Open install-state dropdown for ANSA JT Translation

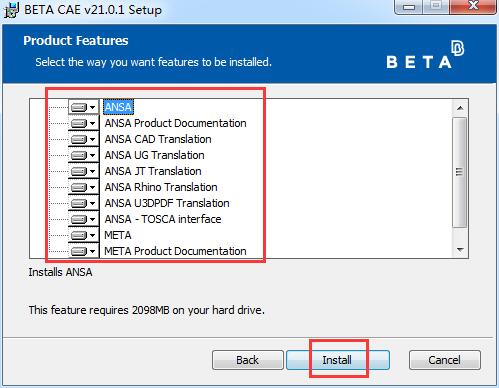[83, 171]
